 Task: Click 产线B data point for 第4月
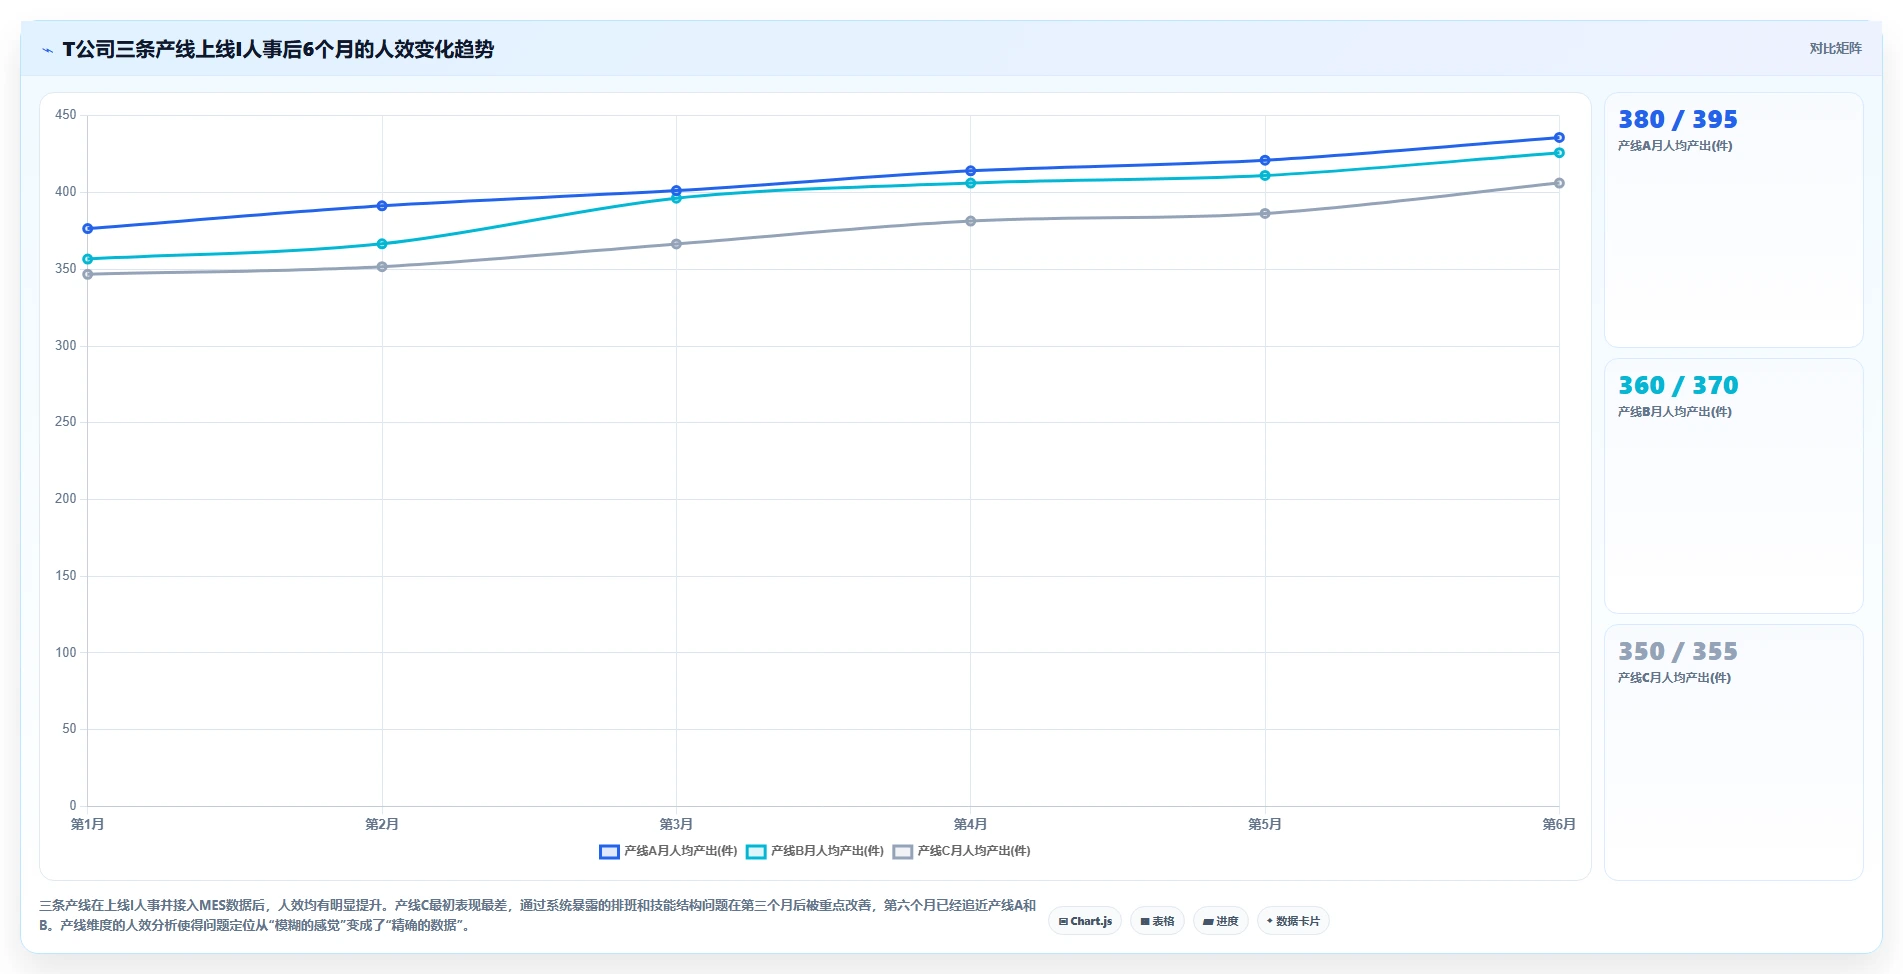(x=971, y=183)
